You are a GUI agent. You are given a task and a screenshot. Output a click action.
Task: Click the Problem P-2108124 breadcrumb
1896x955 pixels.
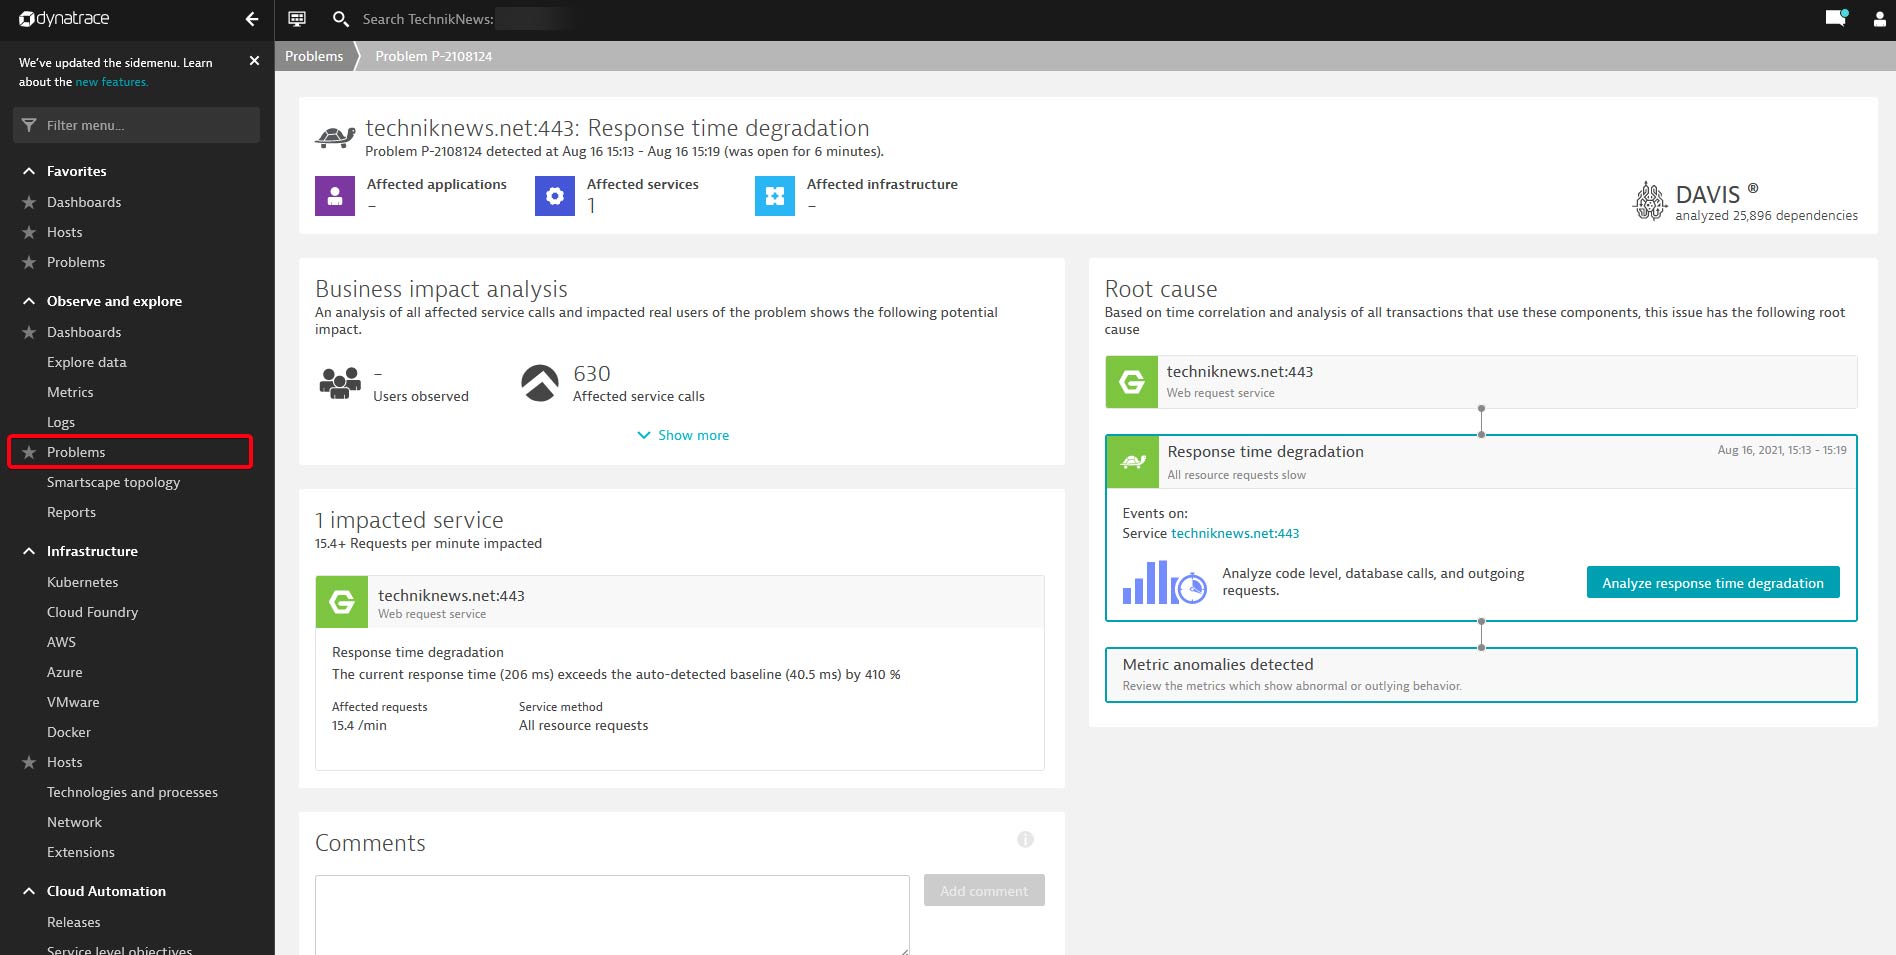(x=434, y=56)
